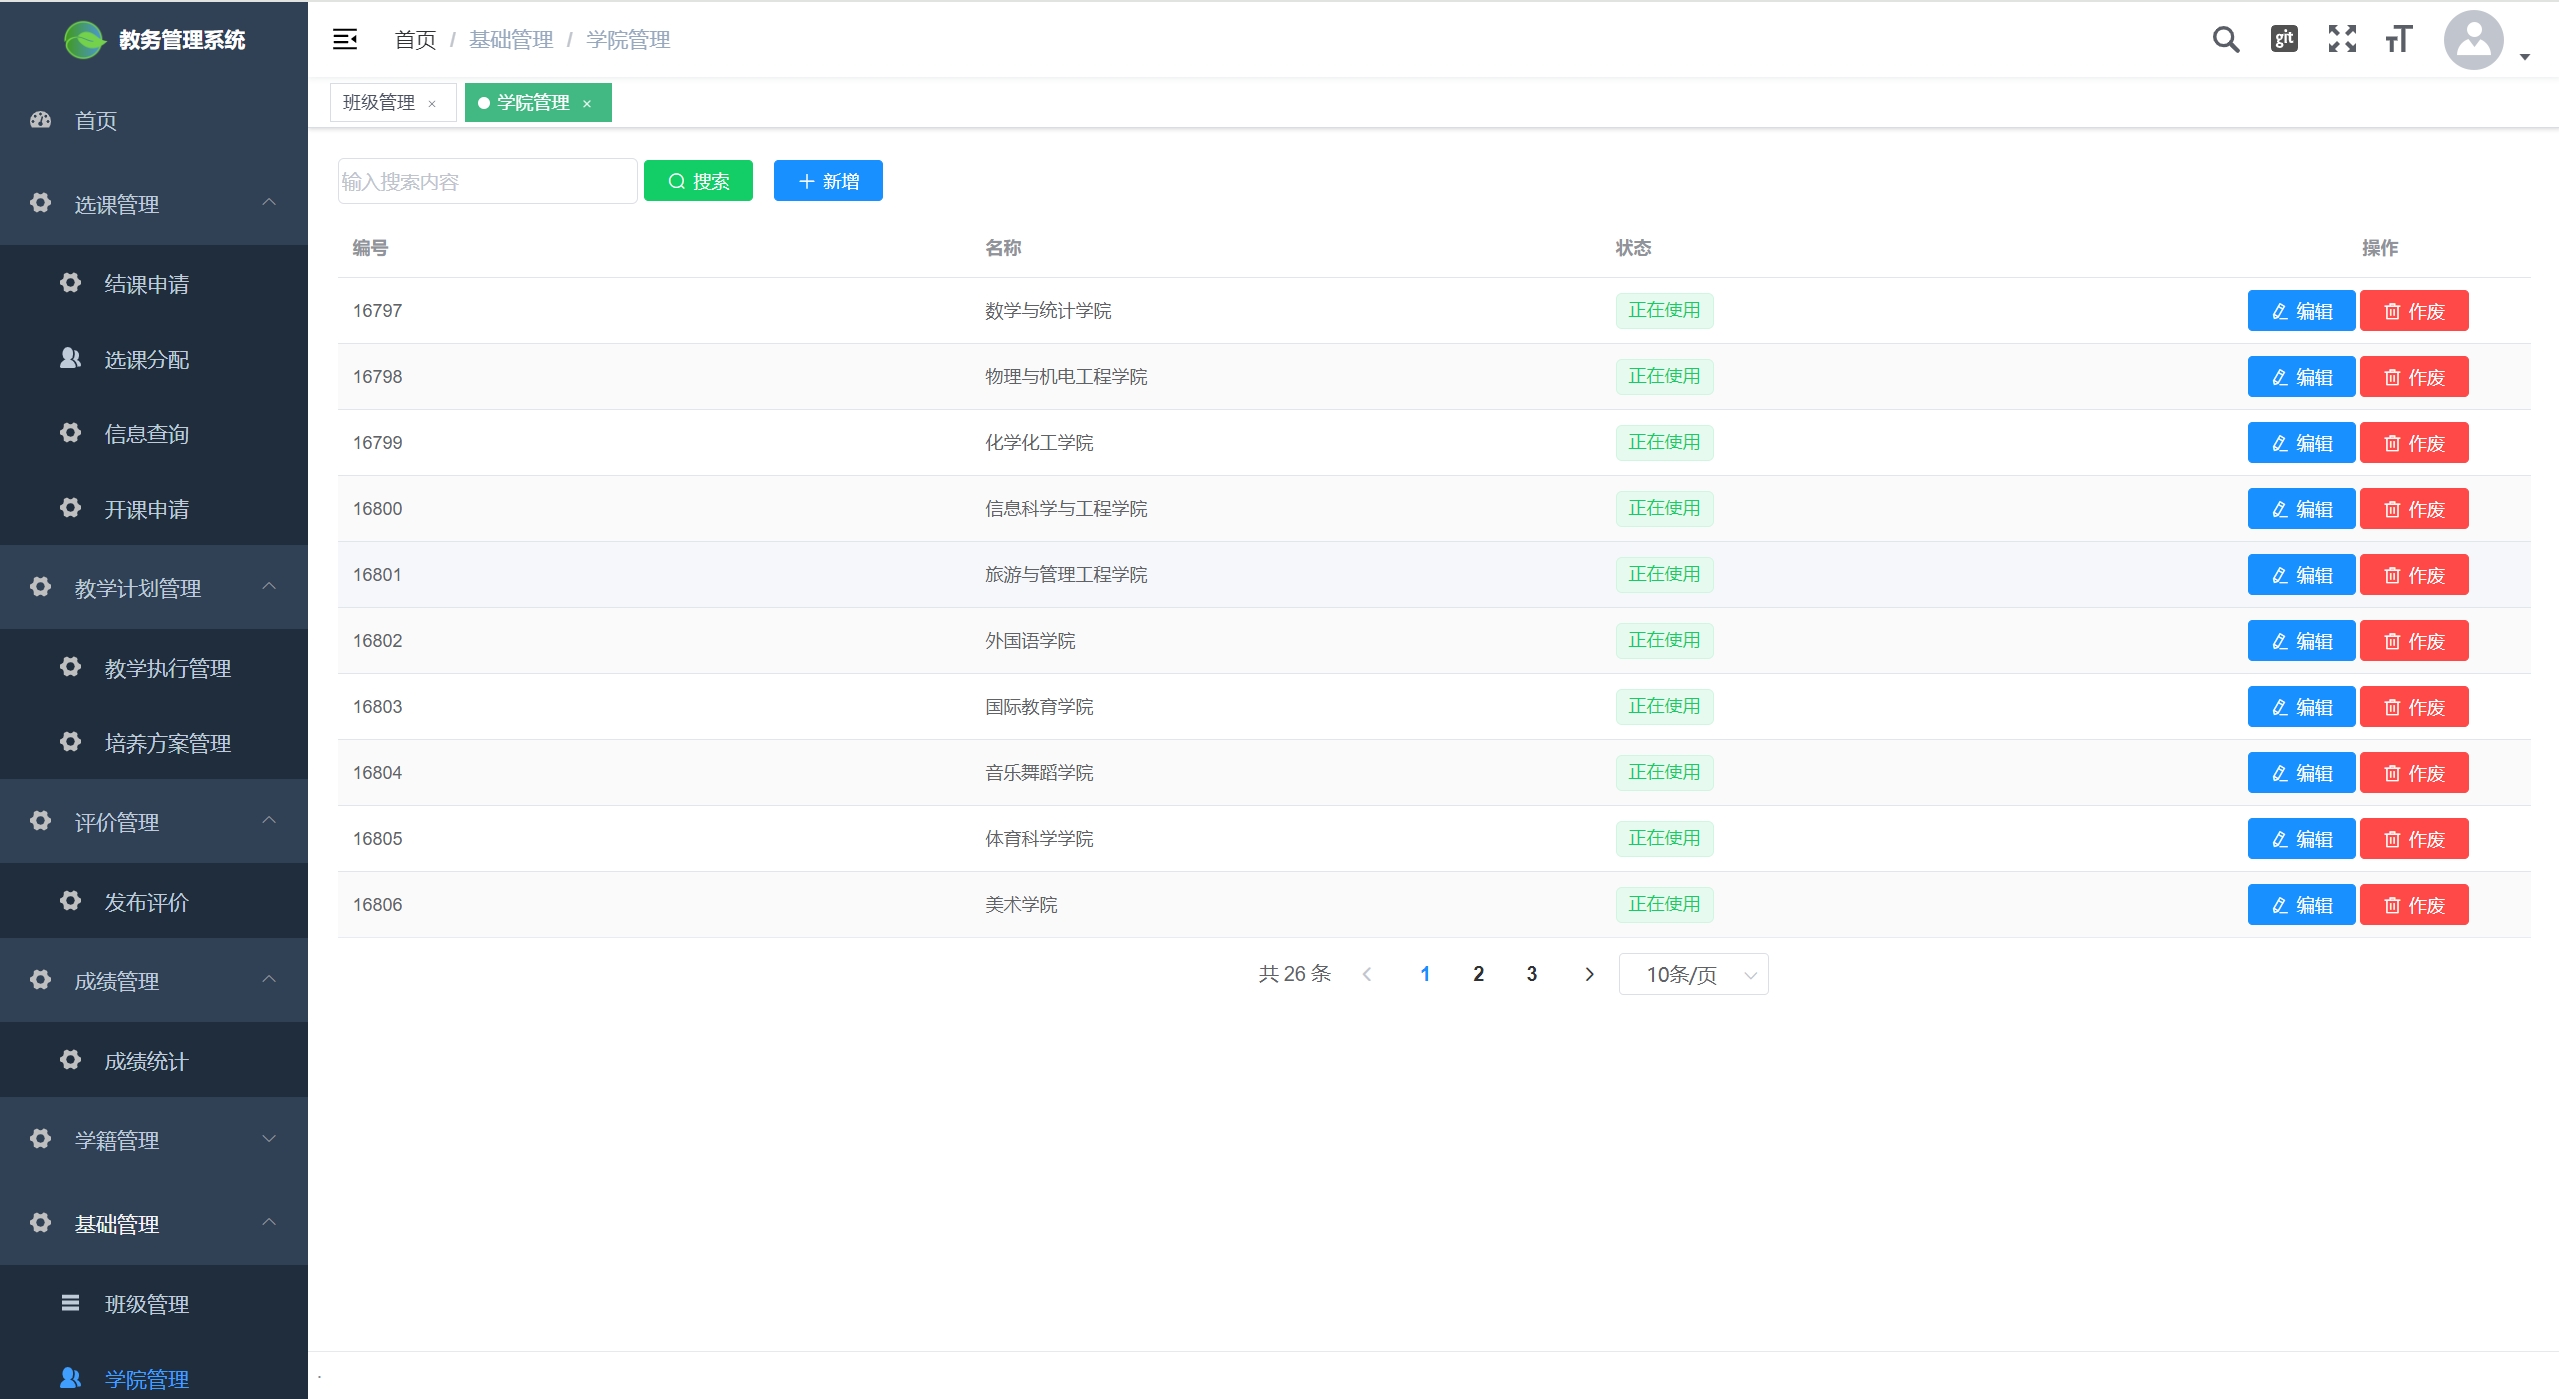
Task: Open the font size adjustment icon
Action: tap(2398, 40)
